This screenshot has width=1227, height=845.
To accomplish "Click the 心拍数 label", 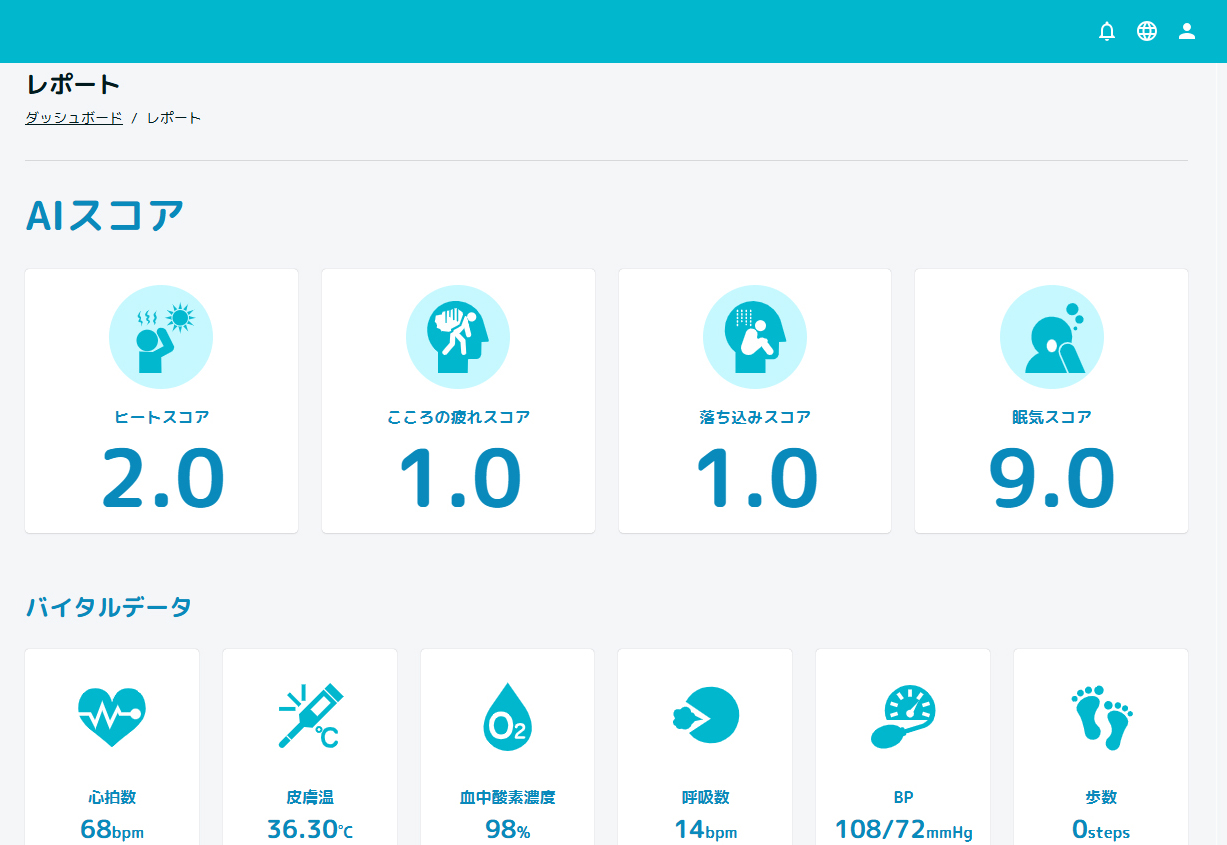I will click(112, 797).
